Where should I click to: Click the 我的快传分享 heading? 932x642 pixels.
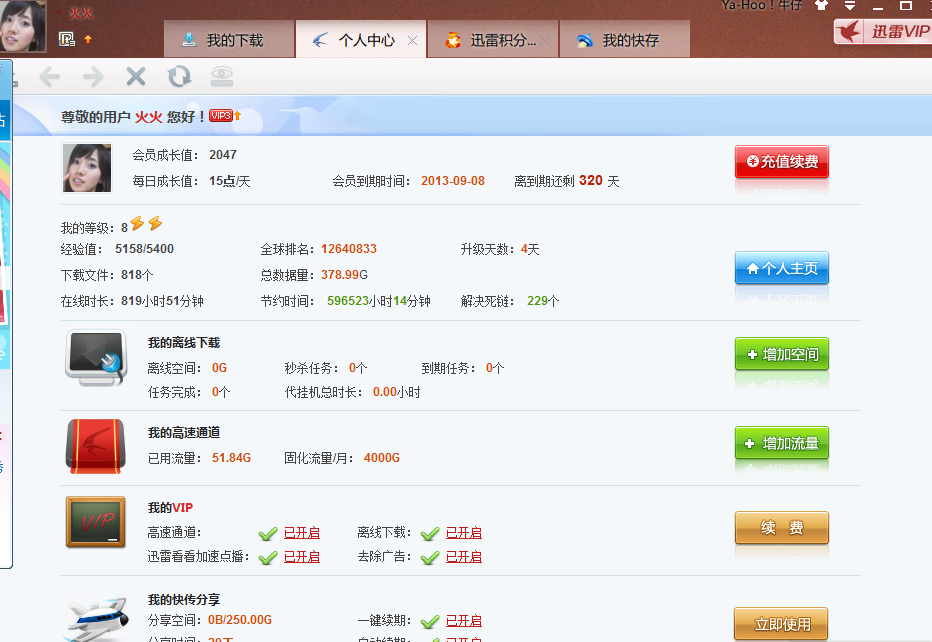(x=184, y=599)
